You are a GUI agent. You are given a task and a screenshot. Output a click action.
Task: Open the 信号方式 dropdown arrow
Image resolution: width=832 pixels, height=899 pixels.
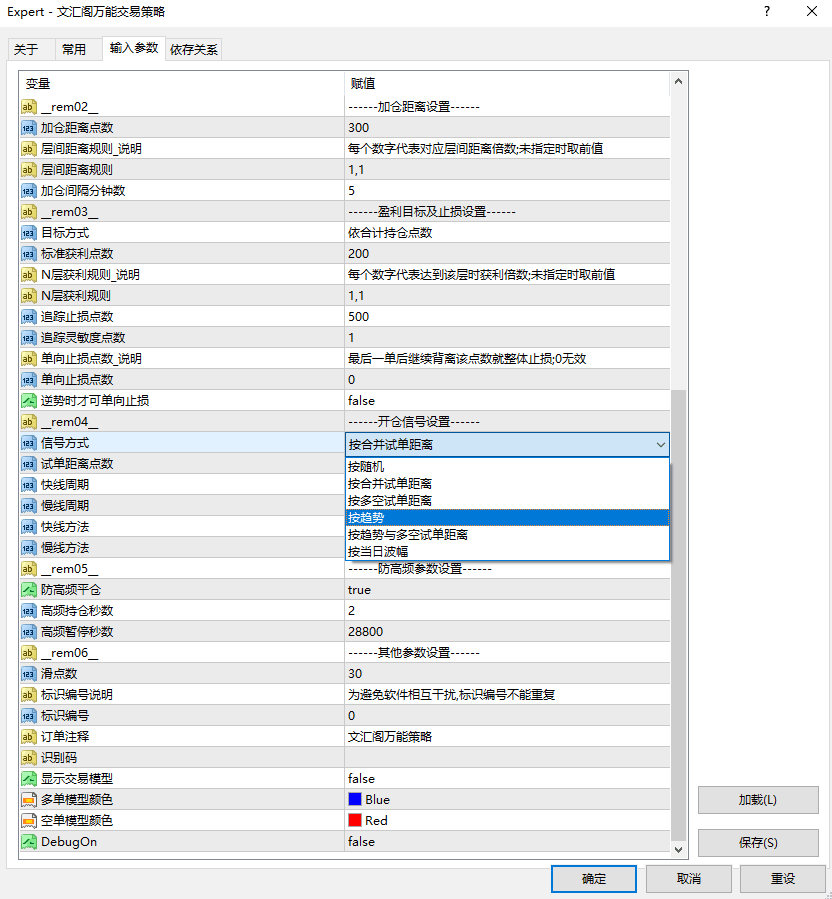(x=661, y=442)
